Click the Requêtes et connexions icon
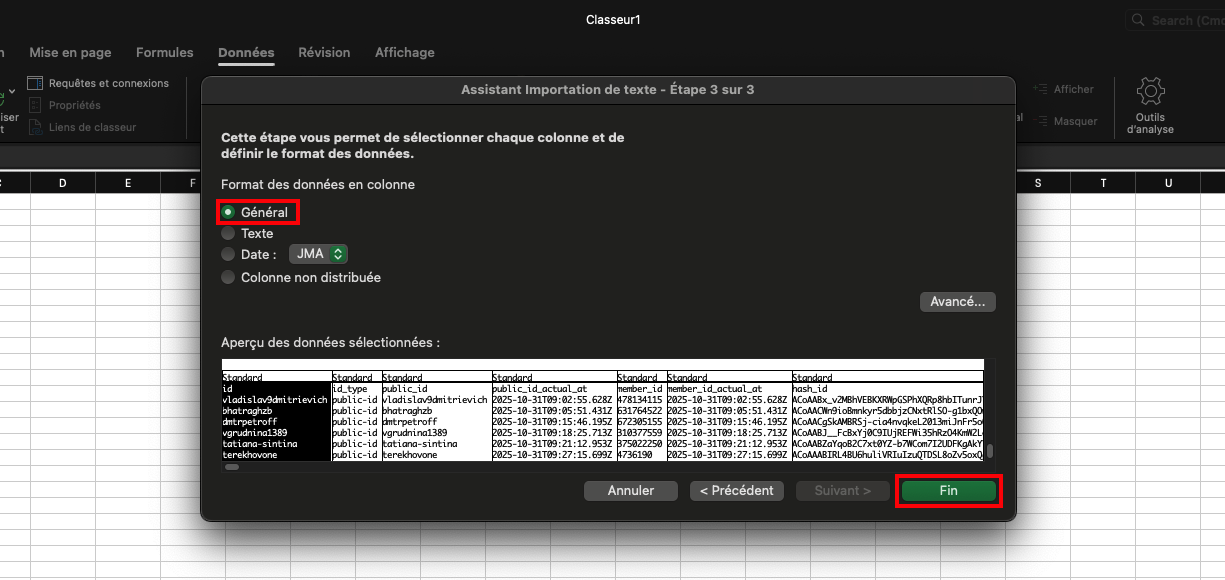 coord(36,83)
